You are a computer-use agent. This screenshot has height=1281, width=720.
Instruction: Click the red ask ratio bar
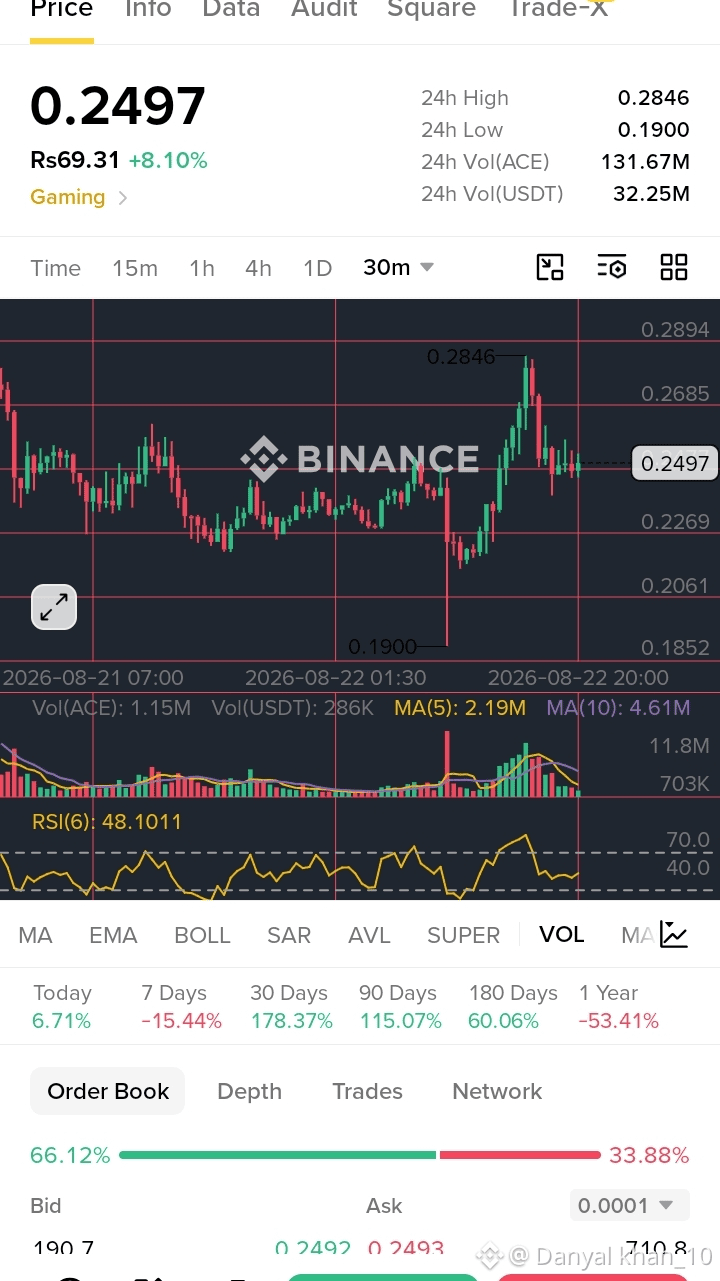520,1155
